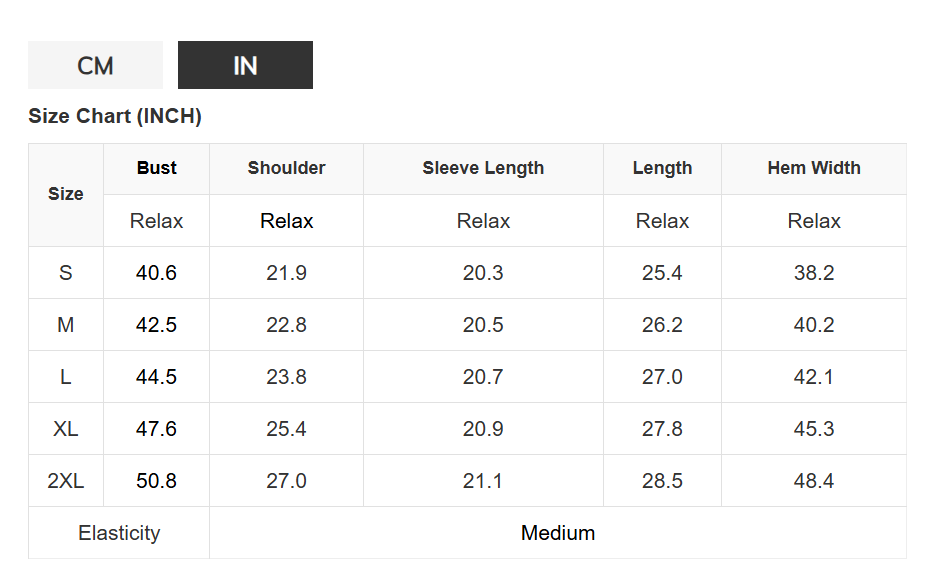The image size is (945, 586).
Task: Click the Length column header
Action: [662, 168]
